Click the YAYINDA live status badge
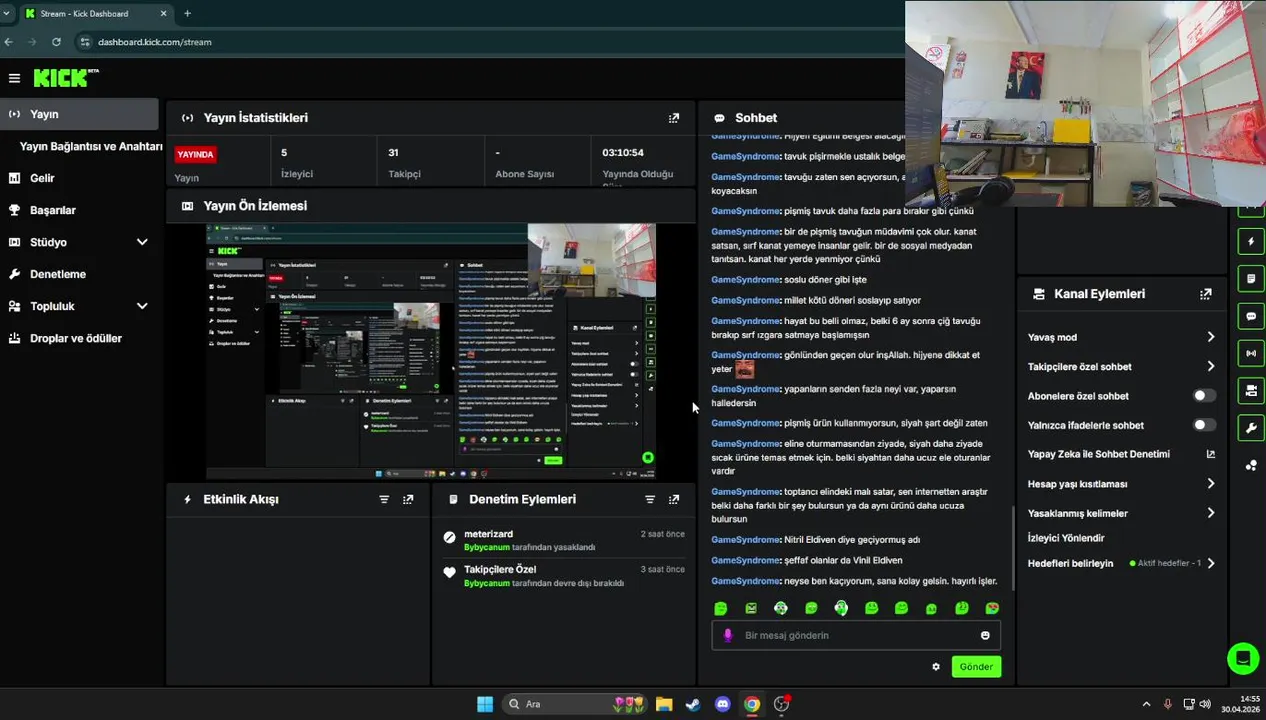The width and height of the screenshot is (1266, 720). (195, 155)
